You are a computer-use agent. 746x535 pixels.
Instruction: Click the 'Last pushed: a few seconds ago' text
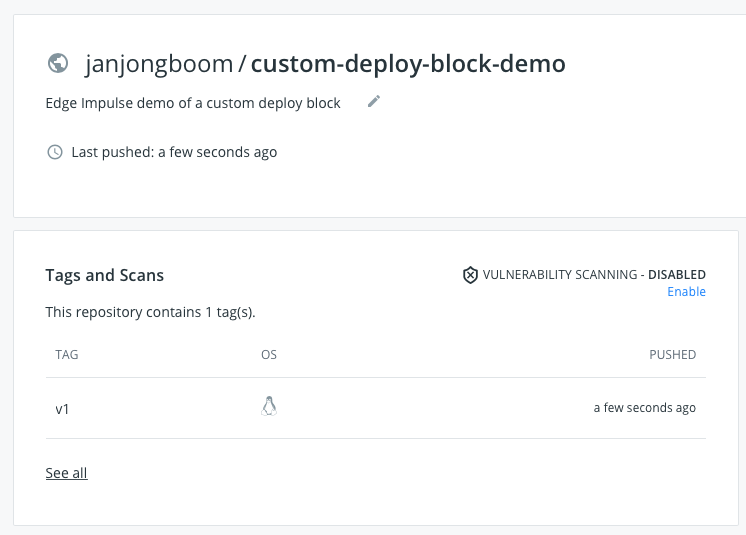click(174, 152)
